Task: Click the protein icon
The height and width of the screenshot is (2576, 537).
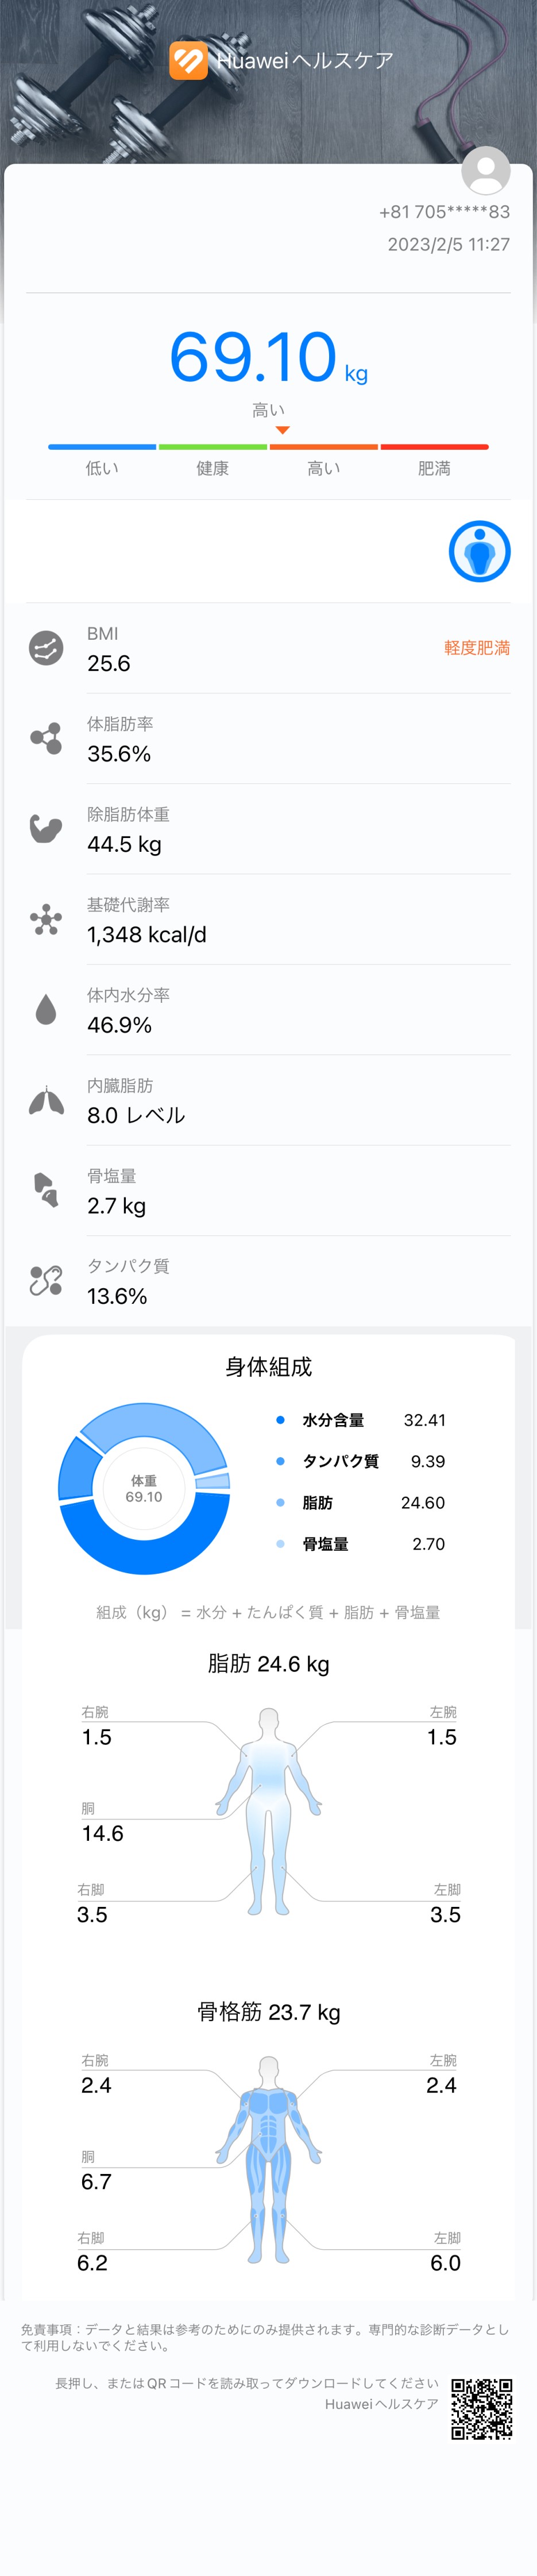Action: tap(46, 1281)
